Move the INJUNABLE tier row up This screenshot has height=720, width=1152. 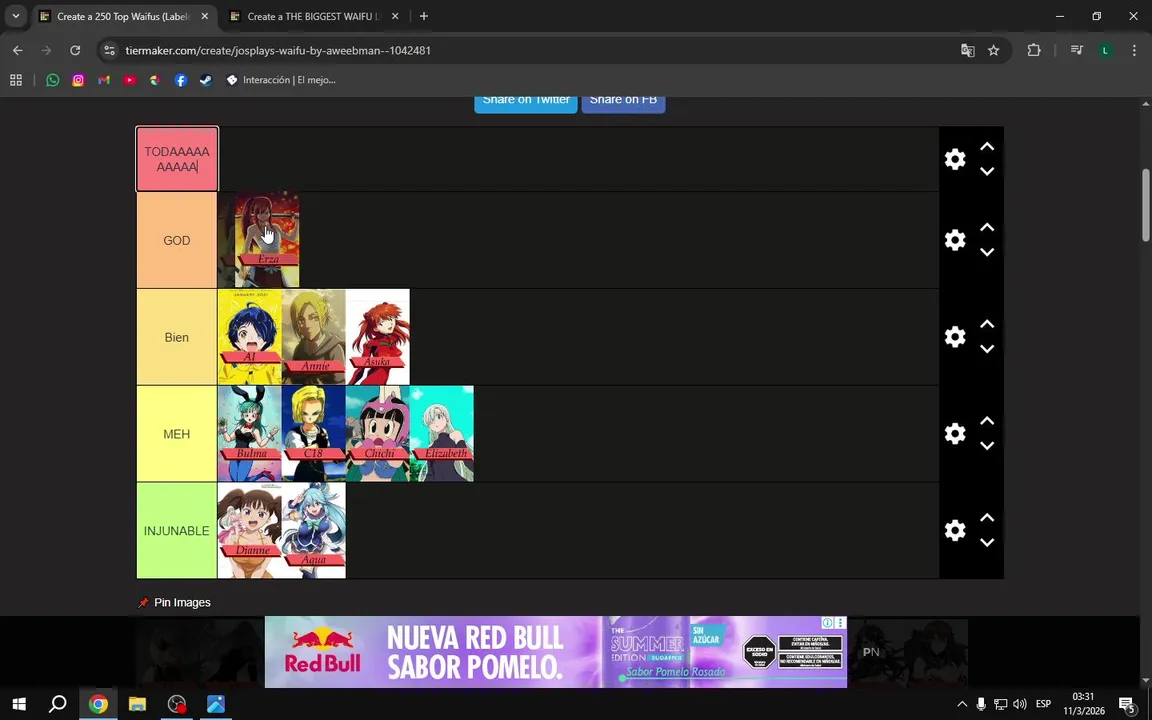[987, 518]
